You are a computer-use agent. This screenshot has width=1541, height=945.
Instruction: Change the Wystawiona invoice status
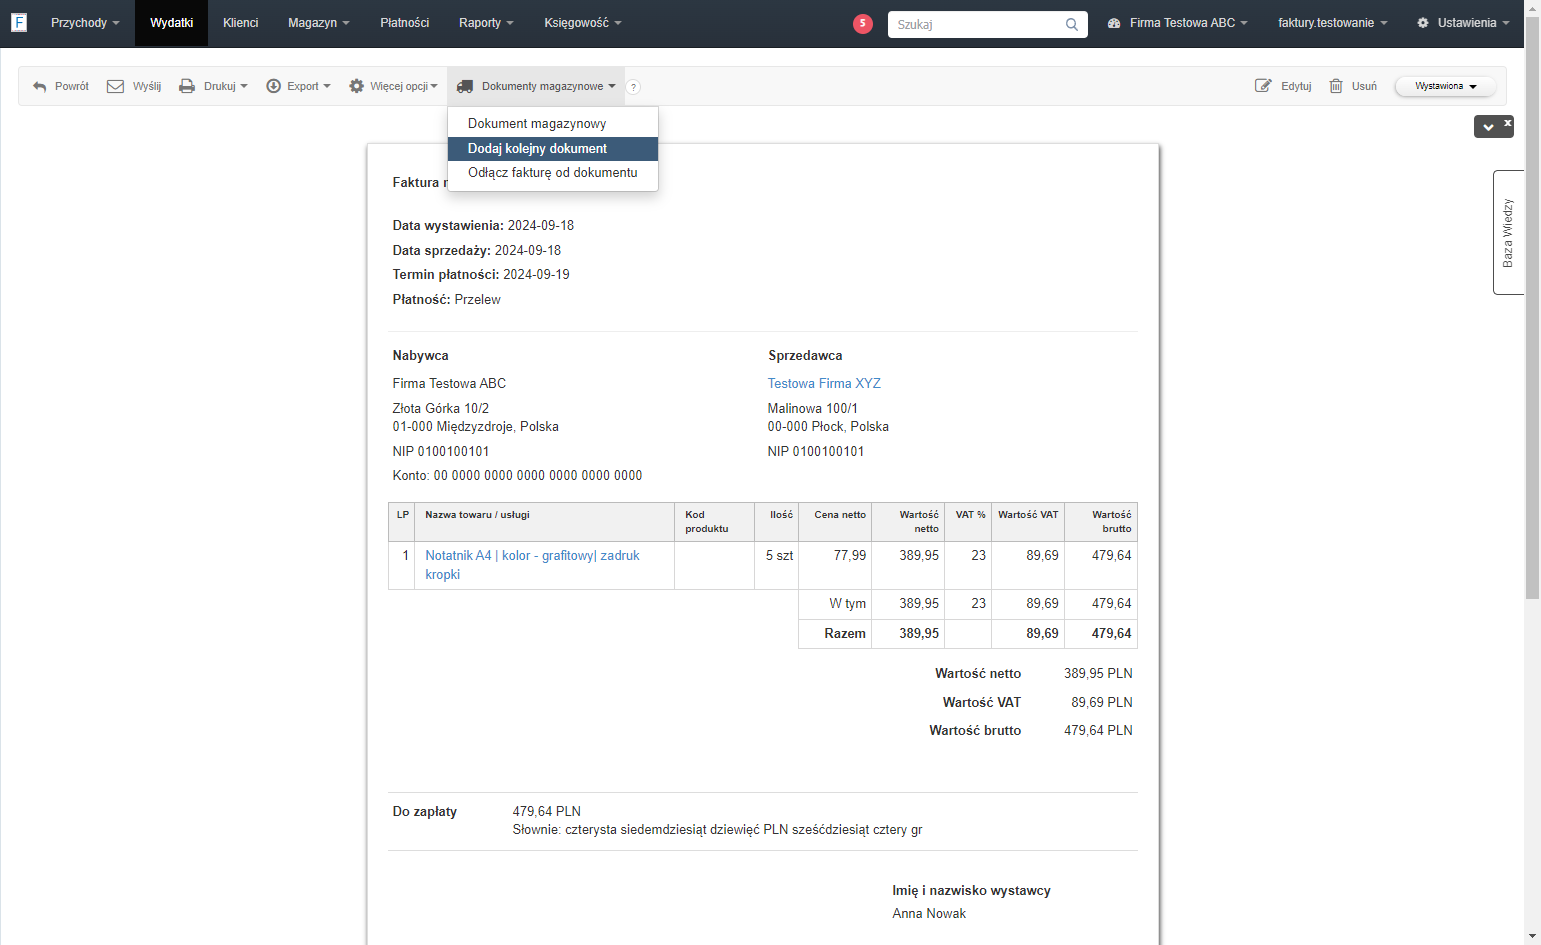point(1445,86)
